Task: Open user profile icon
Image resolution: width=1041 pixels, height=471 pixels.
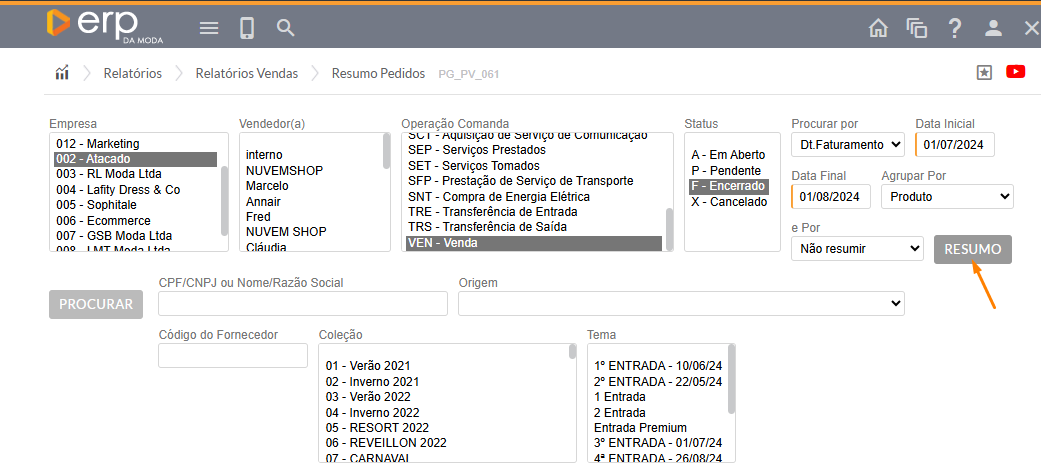Action: pos(993,28)
